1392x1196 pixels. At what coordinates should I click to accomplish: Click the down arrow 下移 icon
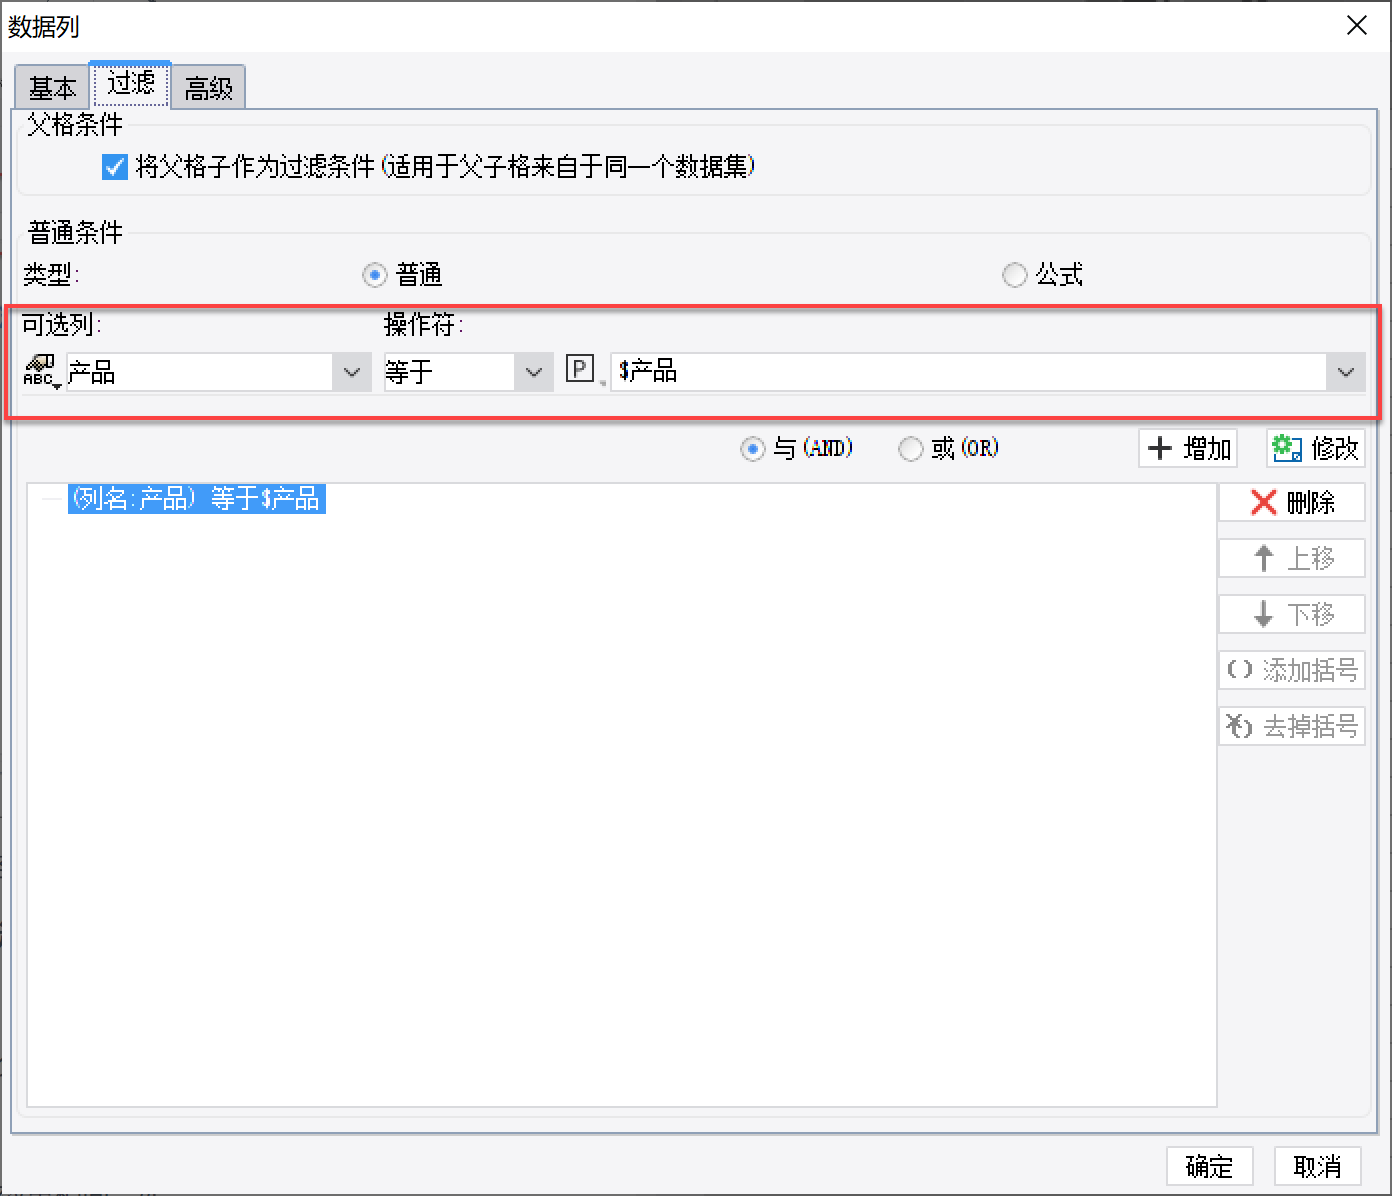click(x=1264, y=614)
